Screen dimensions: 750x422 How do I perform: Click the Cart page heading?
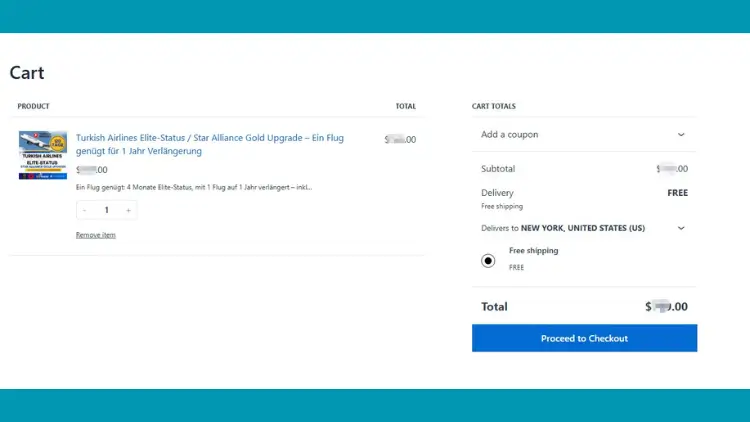tap(27, 73)
